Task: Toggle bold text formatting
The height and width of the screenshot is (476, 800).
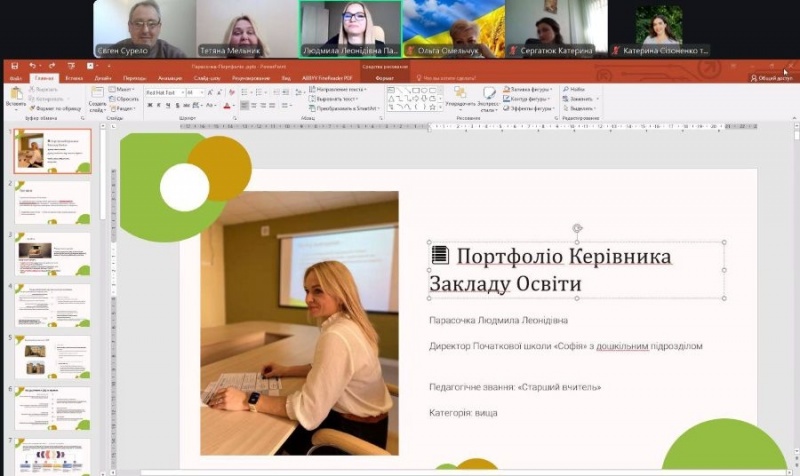Action: click(149, 106)
